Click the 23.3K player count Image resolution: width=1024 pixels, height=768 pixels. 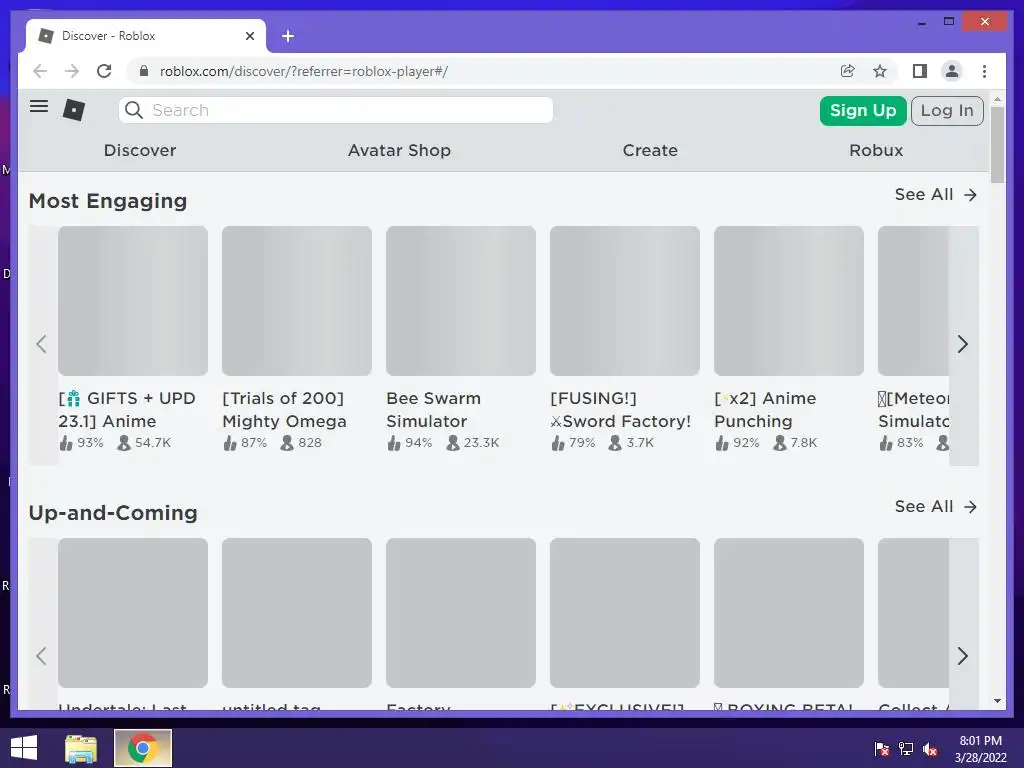(473, 443)
